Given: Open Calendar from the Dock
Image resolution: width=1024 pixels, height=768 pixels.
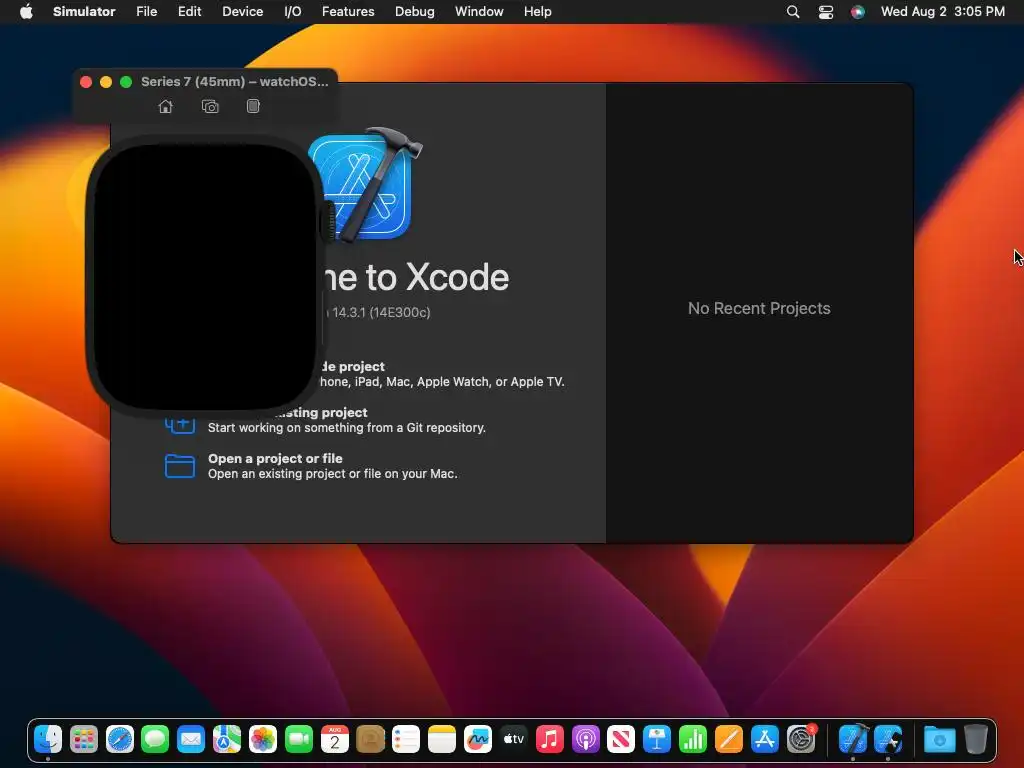Looking at the screenshot, I should (334, 739).
